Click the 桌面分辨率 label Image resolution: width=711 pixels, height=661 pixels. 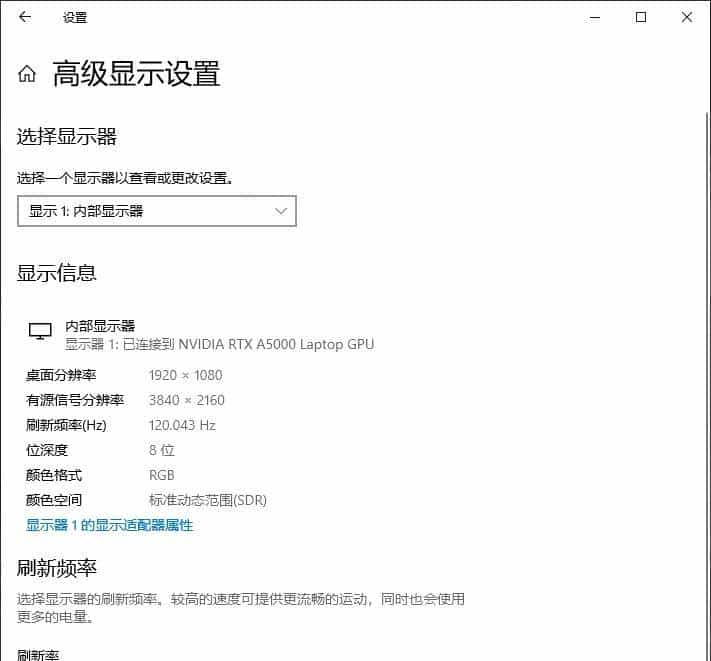(x=61, y=375)
